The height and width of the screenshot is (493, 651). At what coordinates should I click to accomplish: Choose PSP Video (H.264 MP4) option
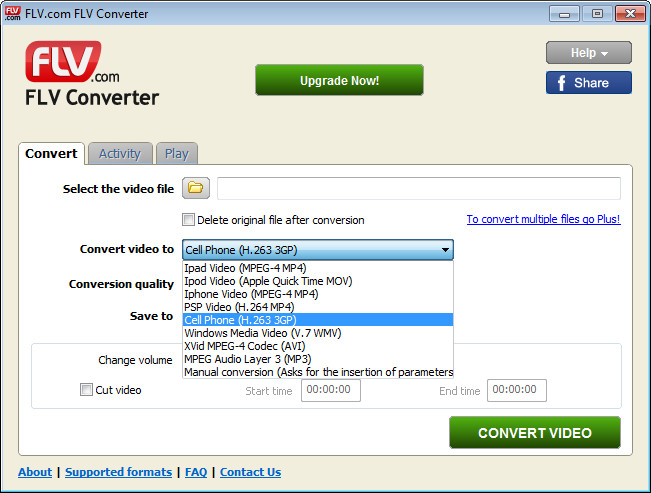318,307
